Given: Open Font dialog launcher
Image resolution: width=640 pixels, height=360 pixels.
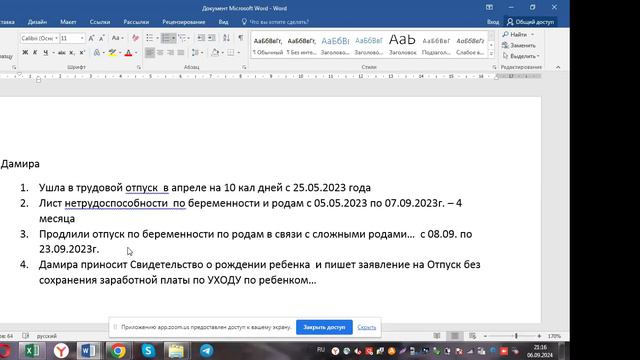Looking at the screenshot, I should pos(139,67).
